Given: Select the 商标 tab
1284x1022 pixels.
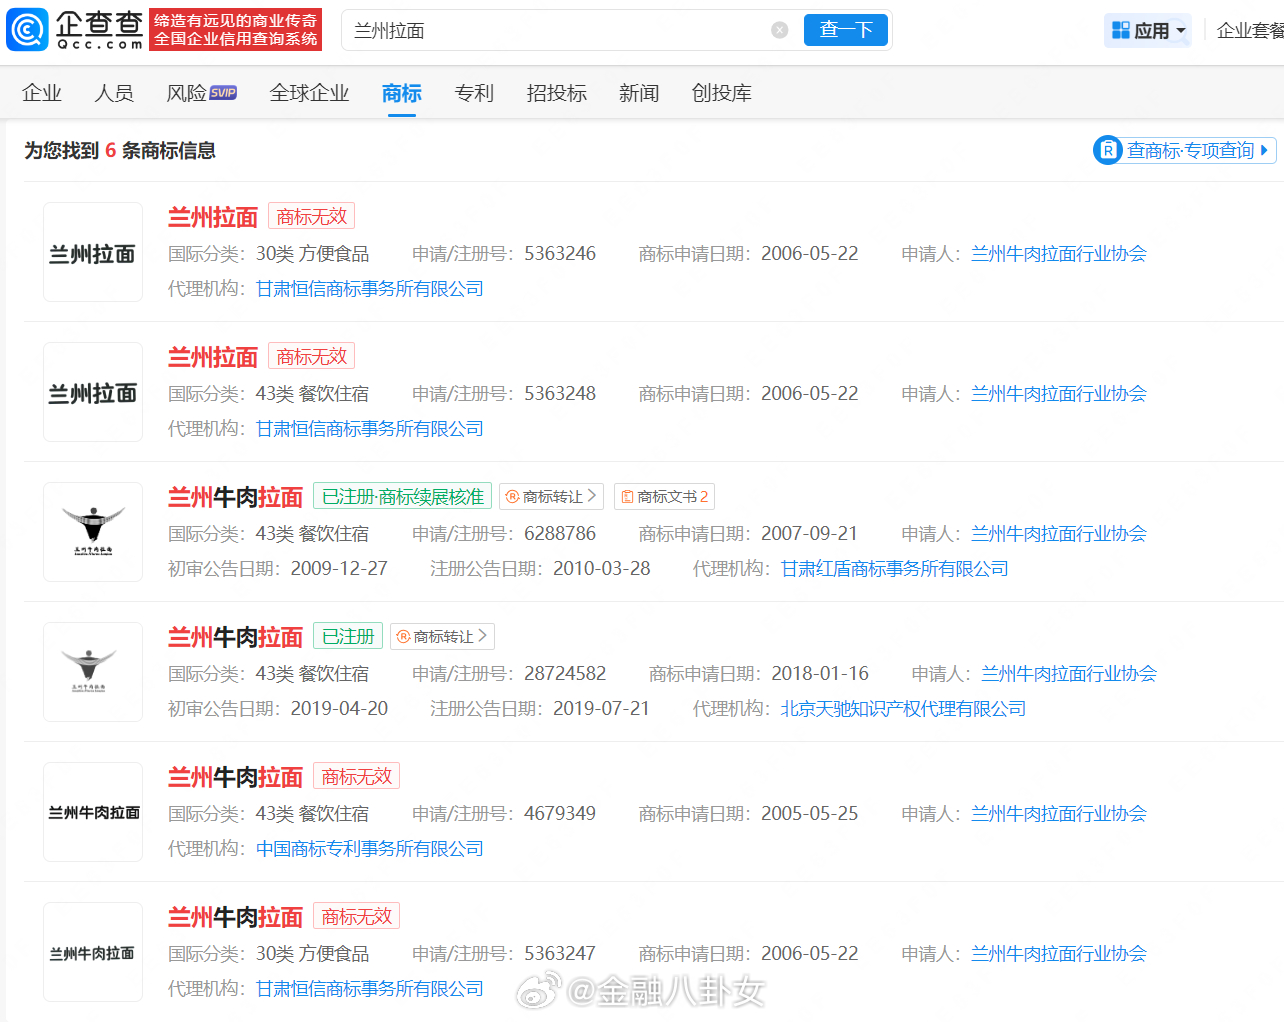Looking at the screenshot, I should (402, 93).
